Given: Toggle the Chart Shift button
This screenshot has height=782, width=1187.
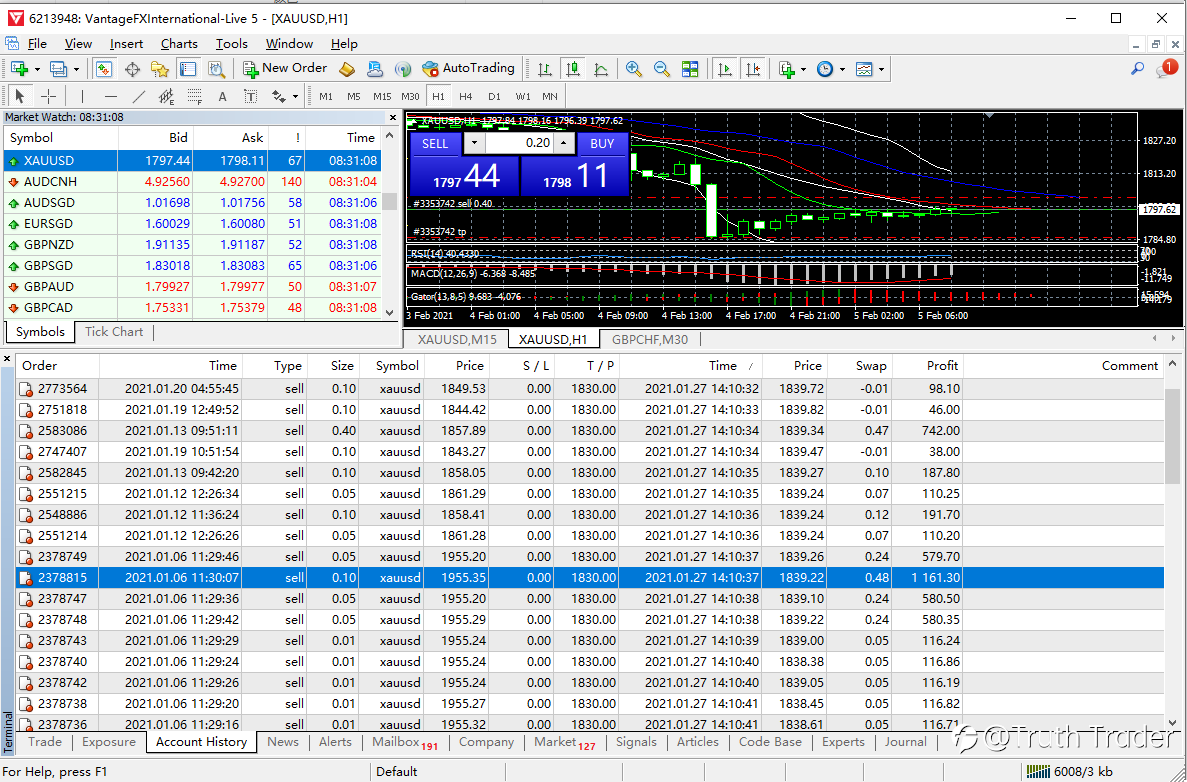Looking at the screenshot, I should pos(752,69).
